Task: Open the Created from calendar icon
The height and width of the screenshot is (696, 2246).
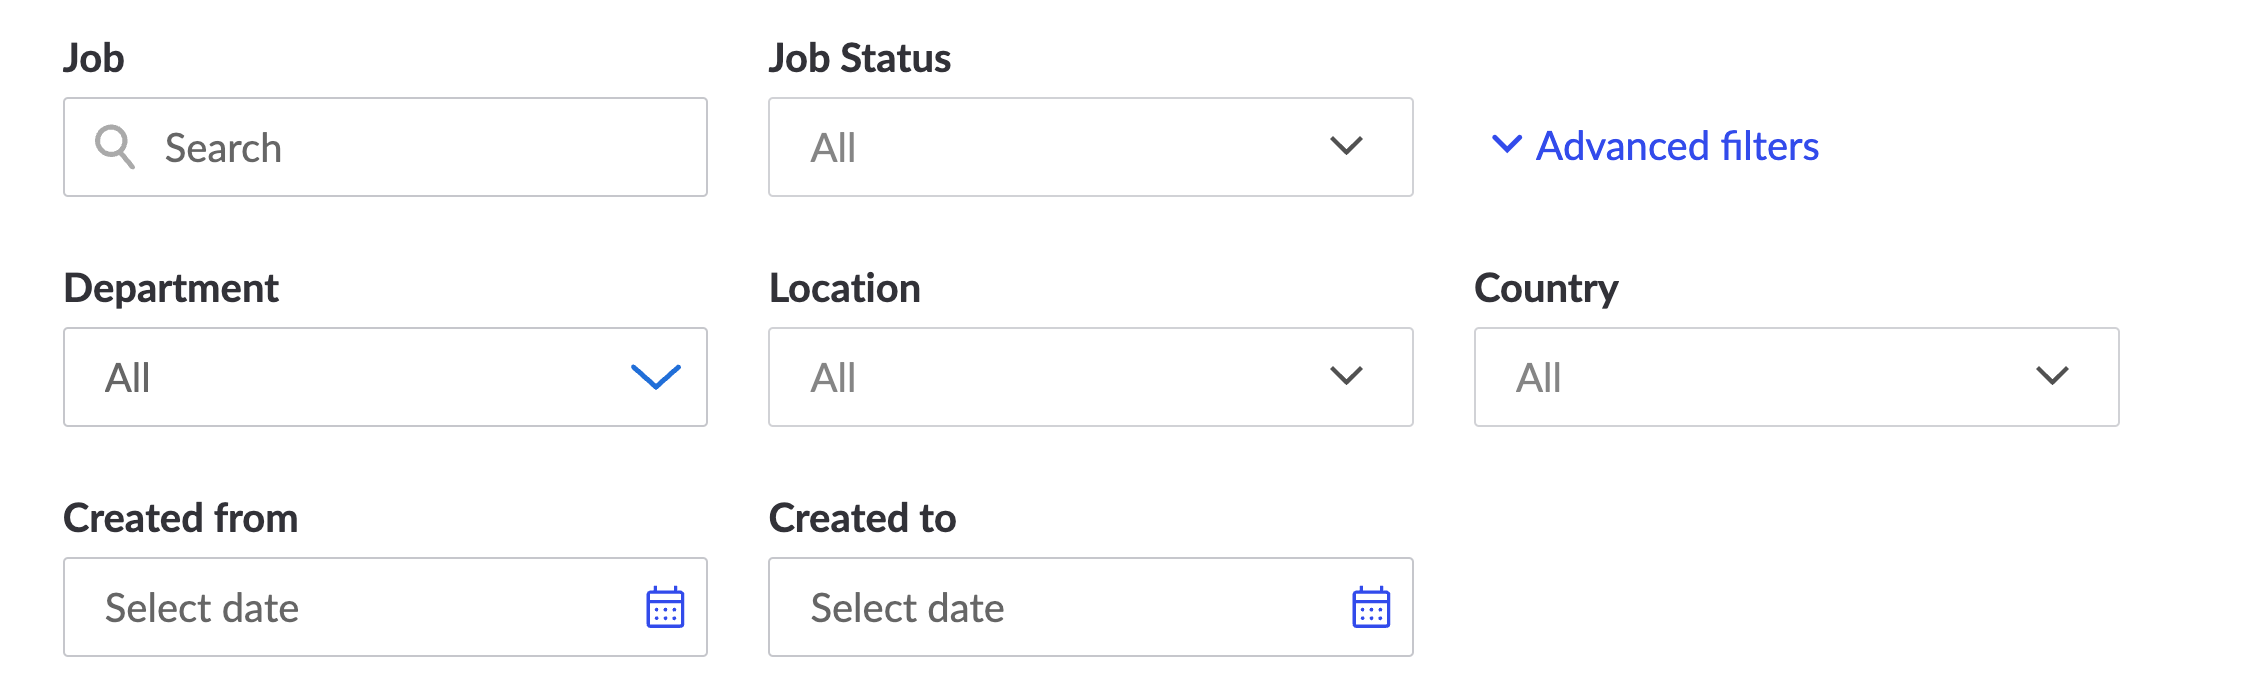Action: pyautogui.click(x=665, y=607)
